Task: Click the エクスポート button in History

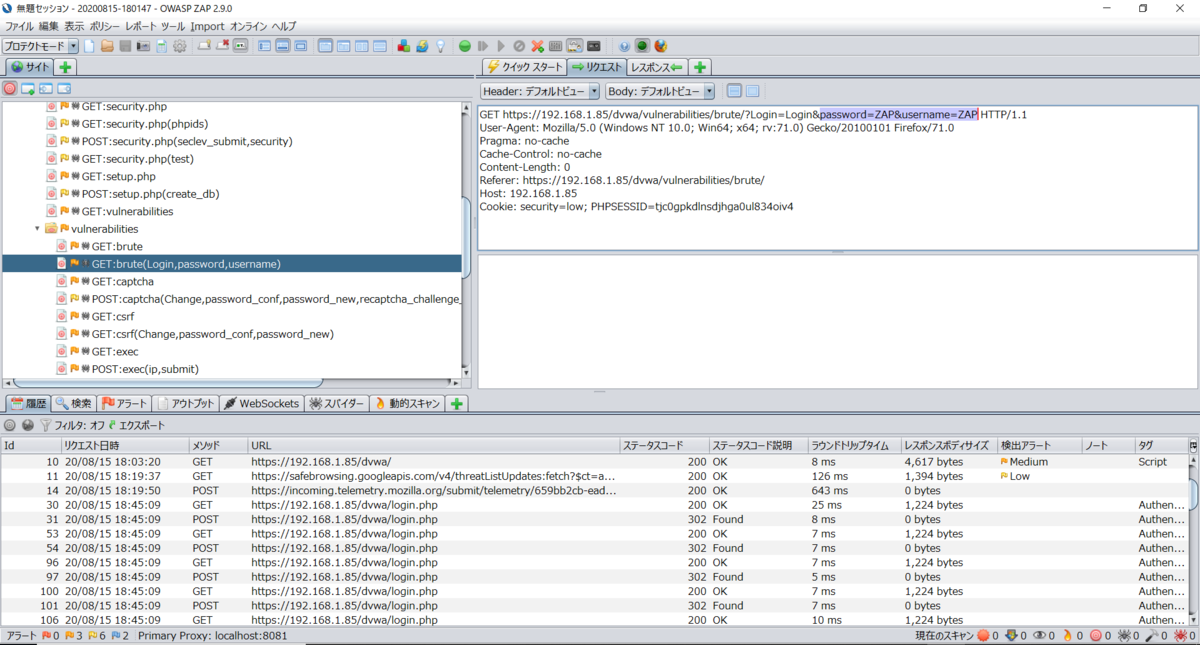Action: [135, 425]
